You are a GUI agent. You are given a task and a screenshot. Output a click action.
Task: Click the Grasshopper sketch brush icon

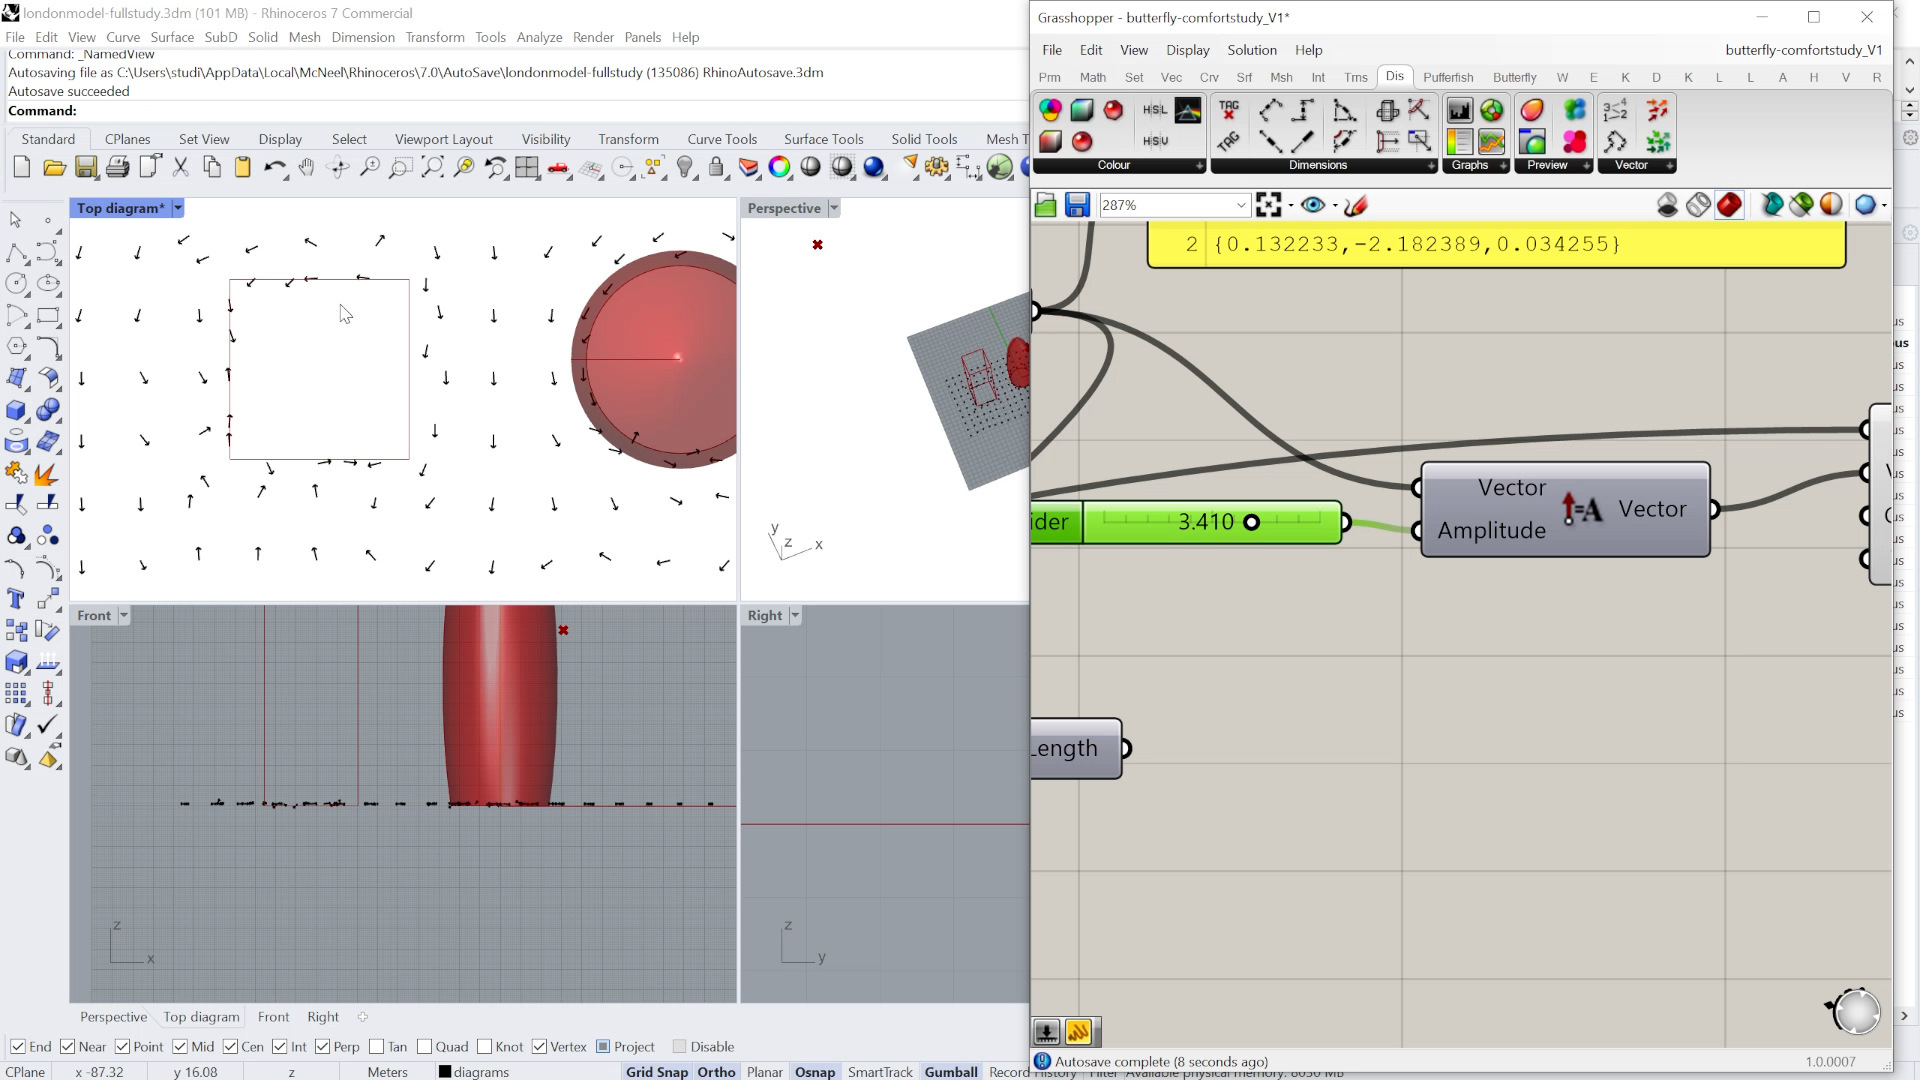[x=1356, y=205]
